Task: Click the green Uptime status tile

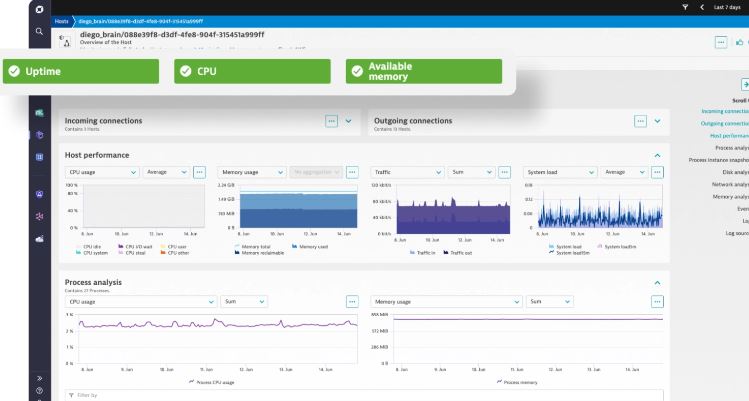Action: coord(81,71)
